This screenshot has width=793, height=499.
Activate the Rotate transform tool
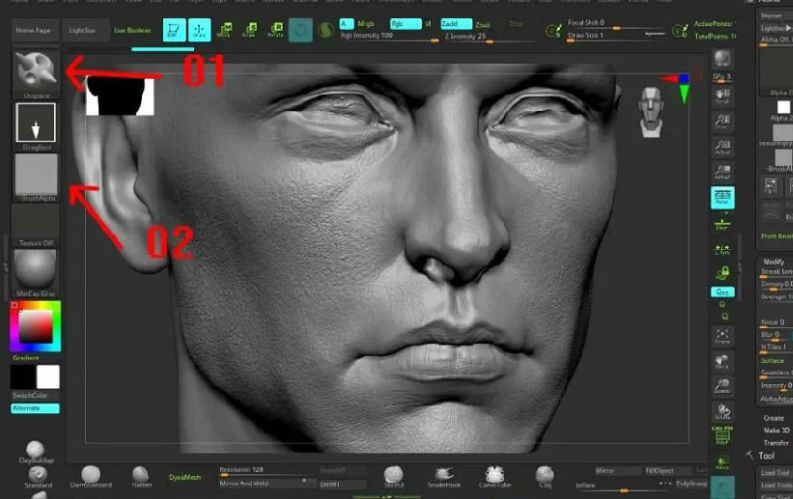pyautogui.click(x=275, y=30)
